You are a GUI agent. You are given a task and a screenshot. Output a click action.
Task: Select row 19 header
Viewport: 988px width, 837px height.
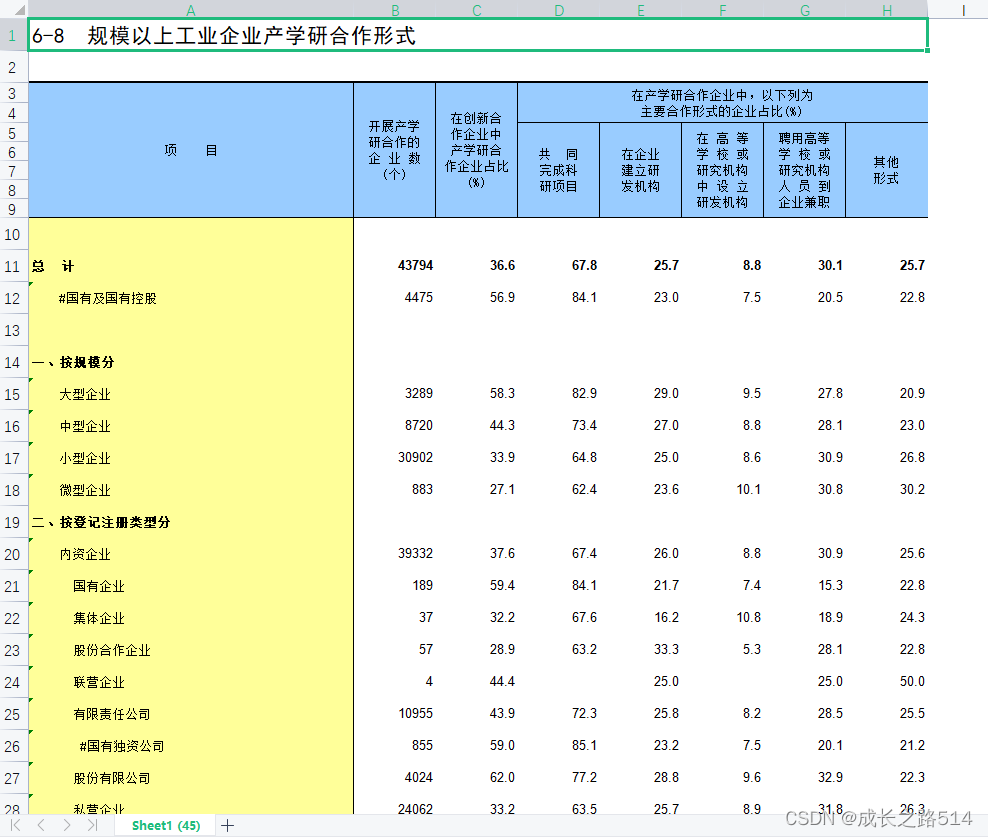14,522
